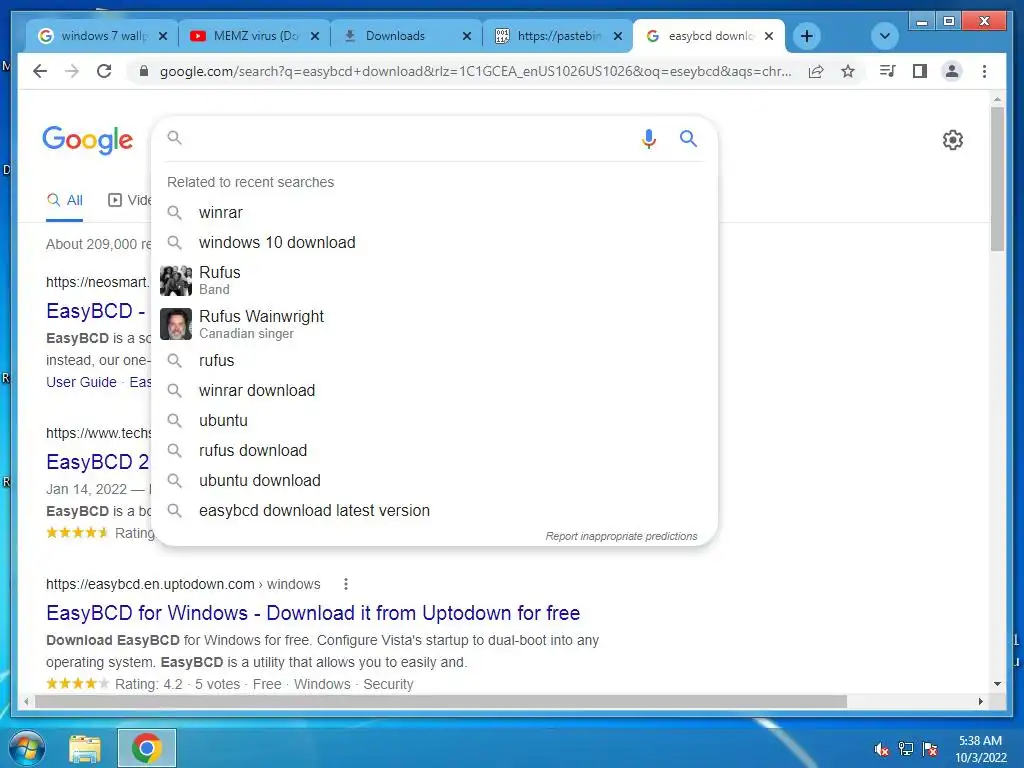The height and width of the screenshot is (768, 1024).
Task: Open the User Guide sitelink
Action: pyautogui.click(x=81, y=382)
